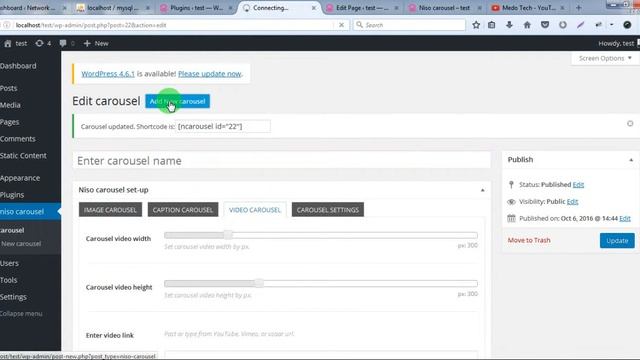Edit the publish Status
This screenshot has height=360, width=640.
pos(578,184)
